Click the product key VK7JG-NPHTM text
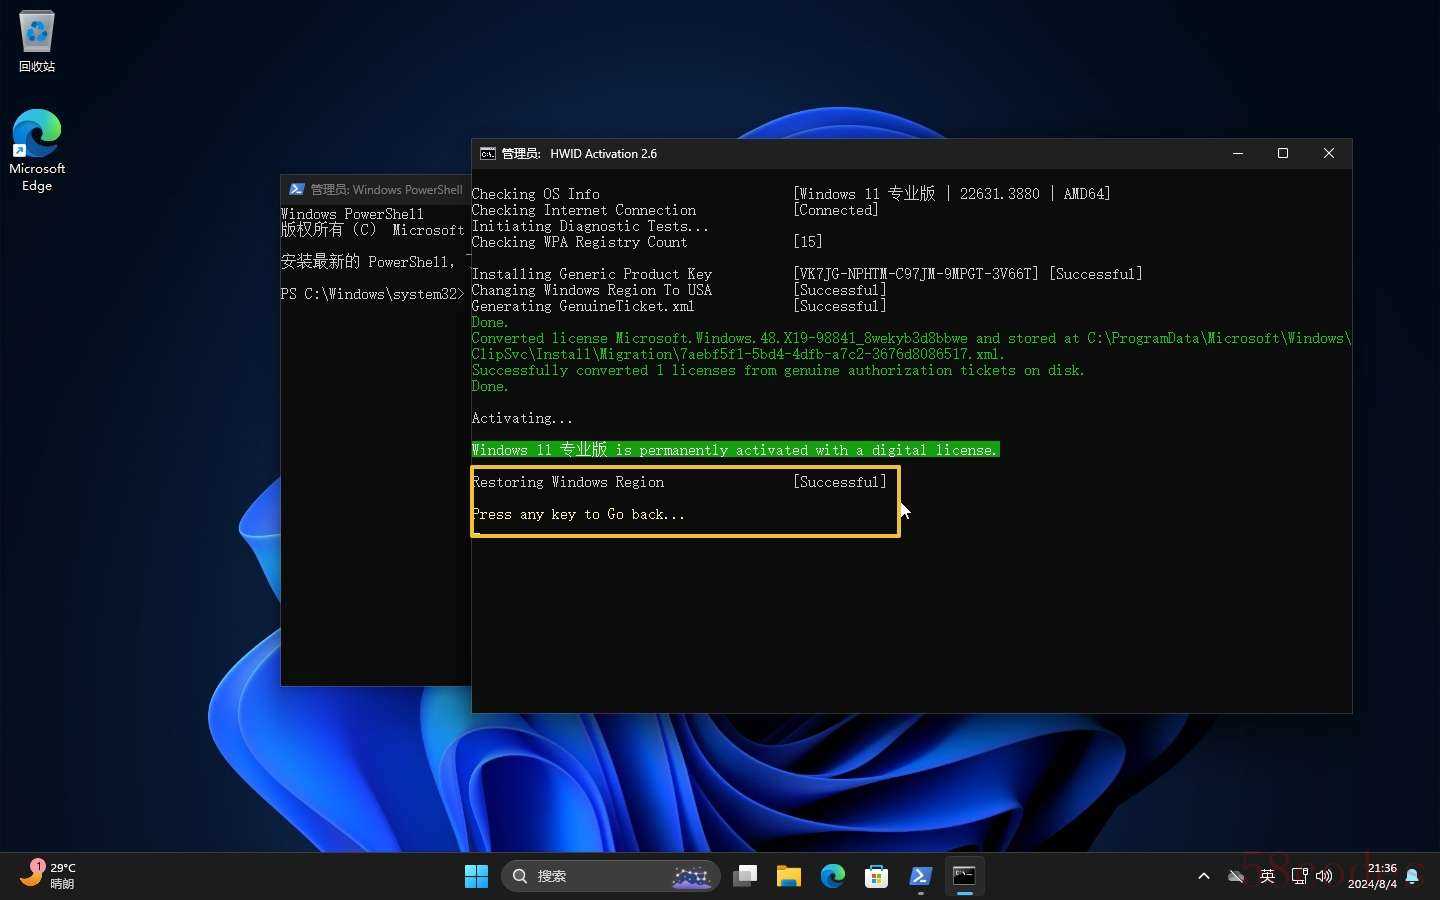 [x=916, y=274]
